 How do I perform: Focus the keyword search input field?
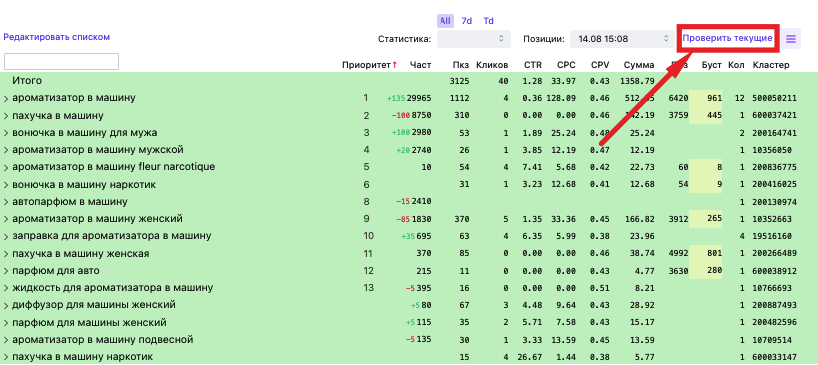click(x=62, y=62)
